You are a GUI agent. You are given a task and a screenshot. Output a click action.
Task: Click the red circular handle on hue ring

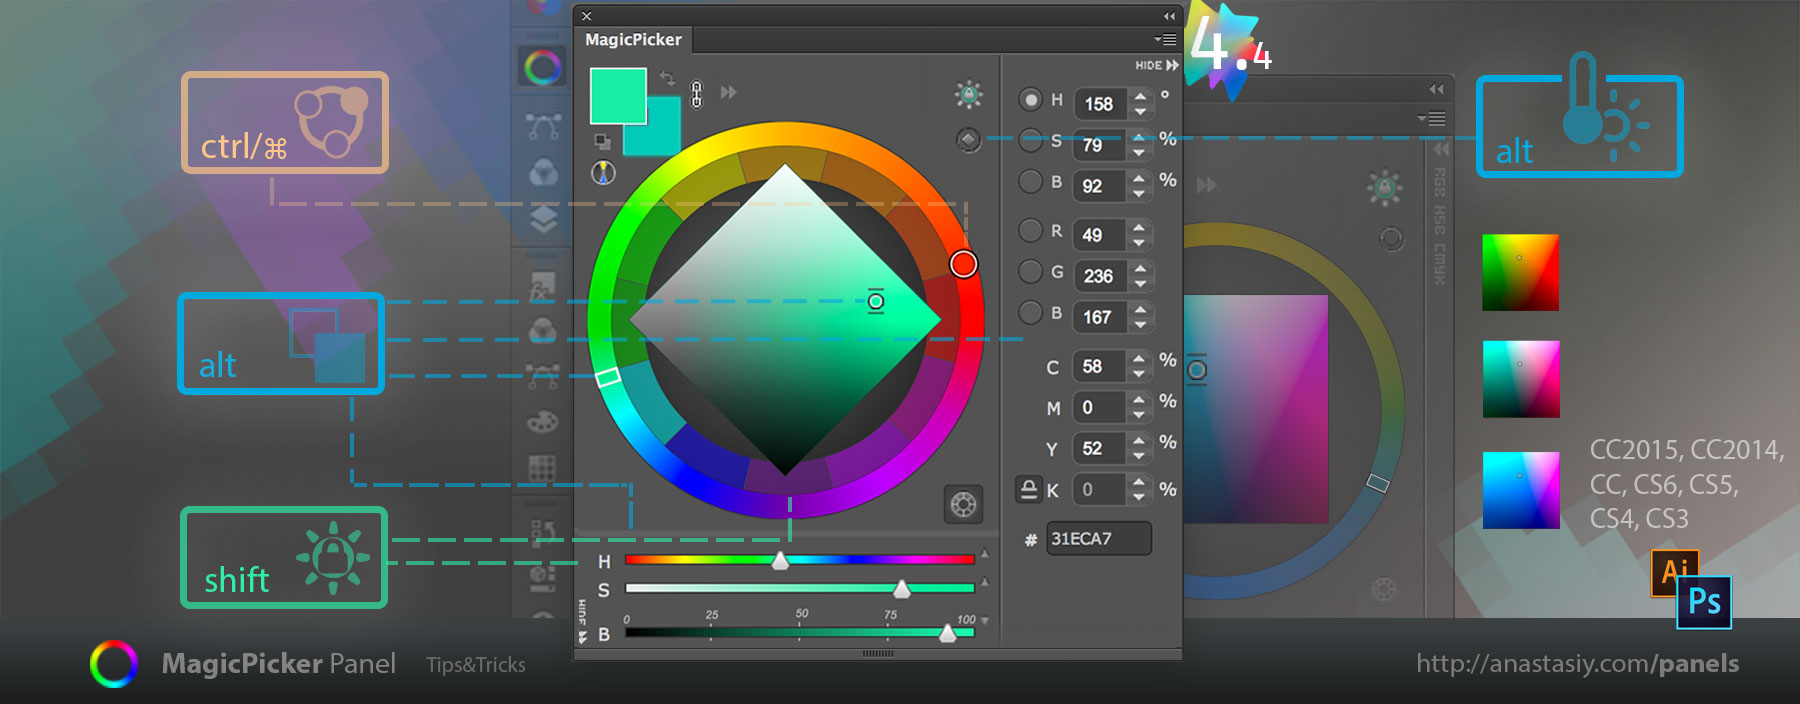[x=963, y=264]
